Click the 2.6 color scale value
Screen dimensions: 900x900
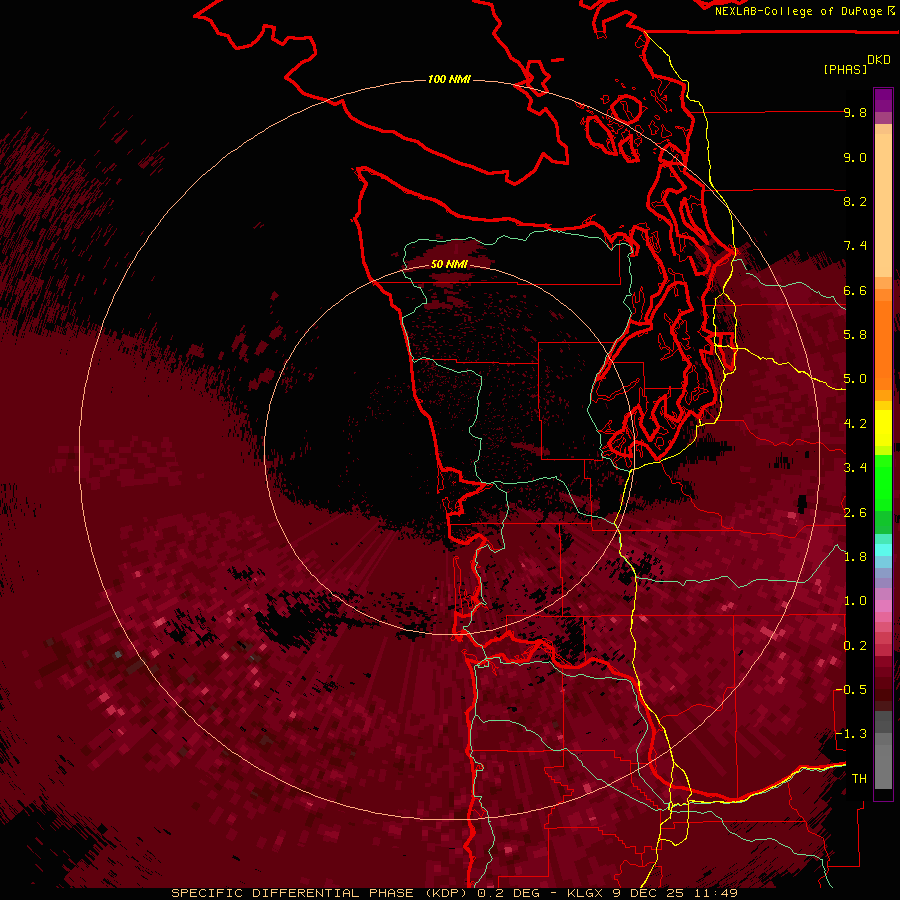[855, 513]
